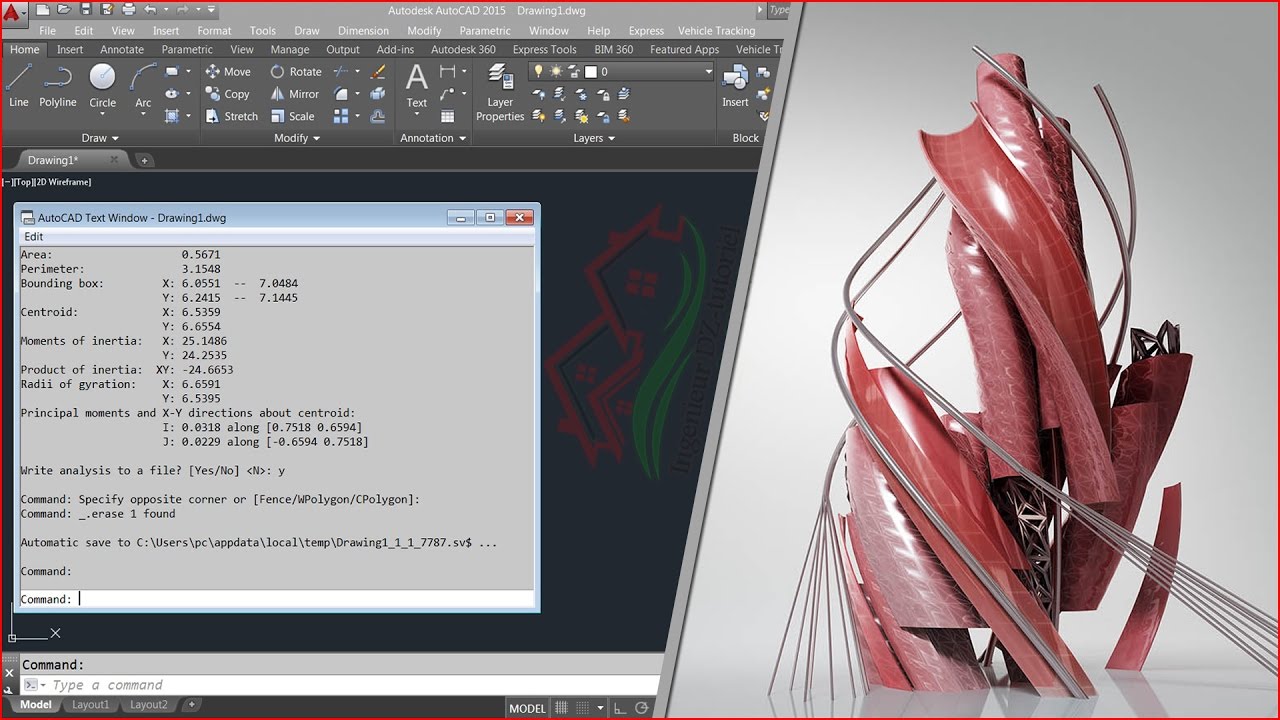Screen dimensions: 1280x720
Task: Click the Stretch tool
Action: coord(232,116)
